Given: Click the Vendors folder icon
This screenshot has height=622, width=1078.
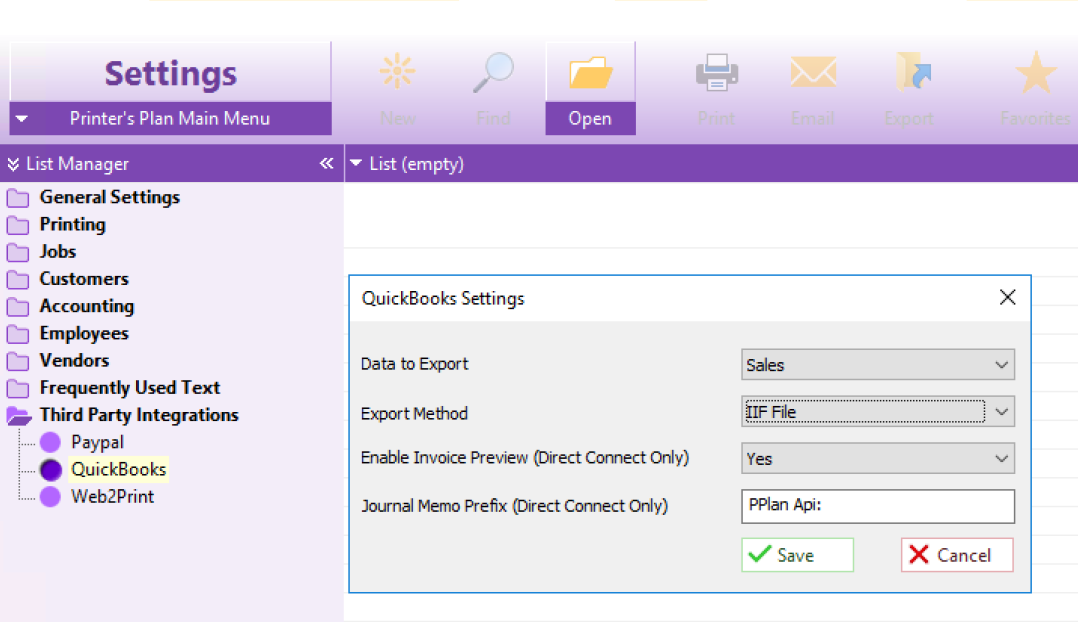Looking at the screenshot, I should pos(18,362).
